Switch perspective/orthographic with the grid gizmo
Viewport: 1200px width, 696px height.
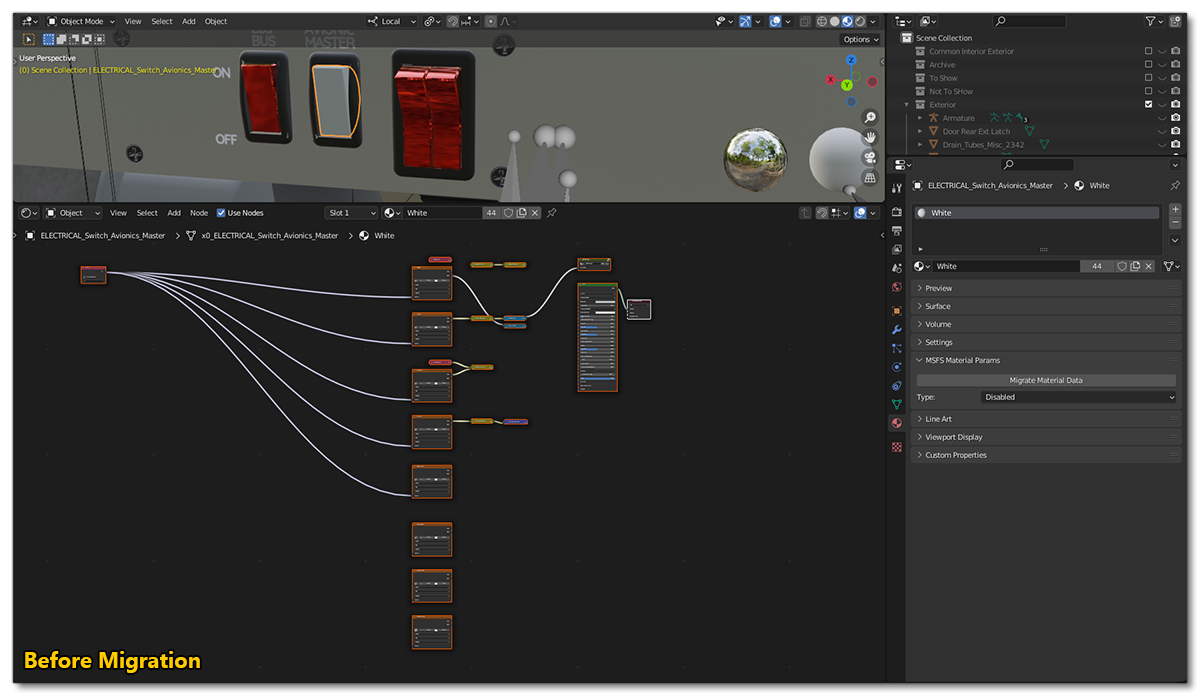tap(870, 178)
